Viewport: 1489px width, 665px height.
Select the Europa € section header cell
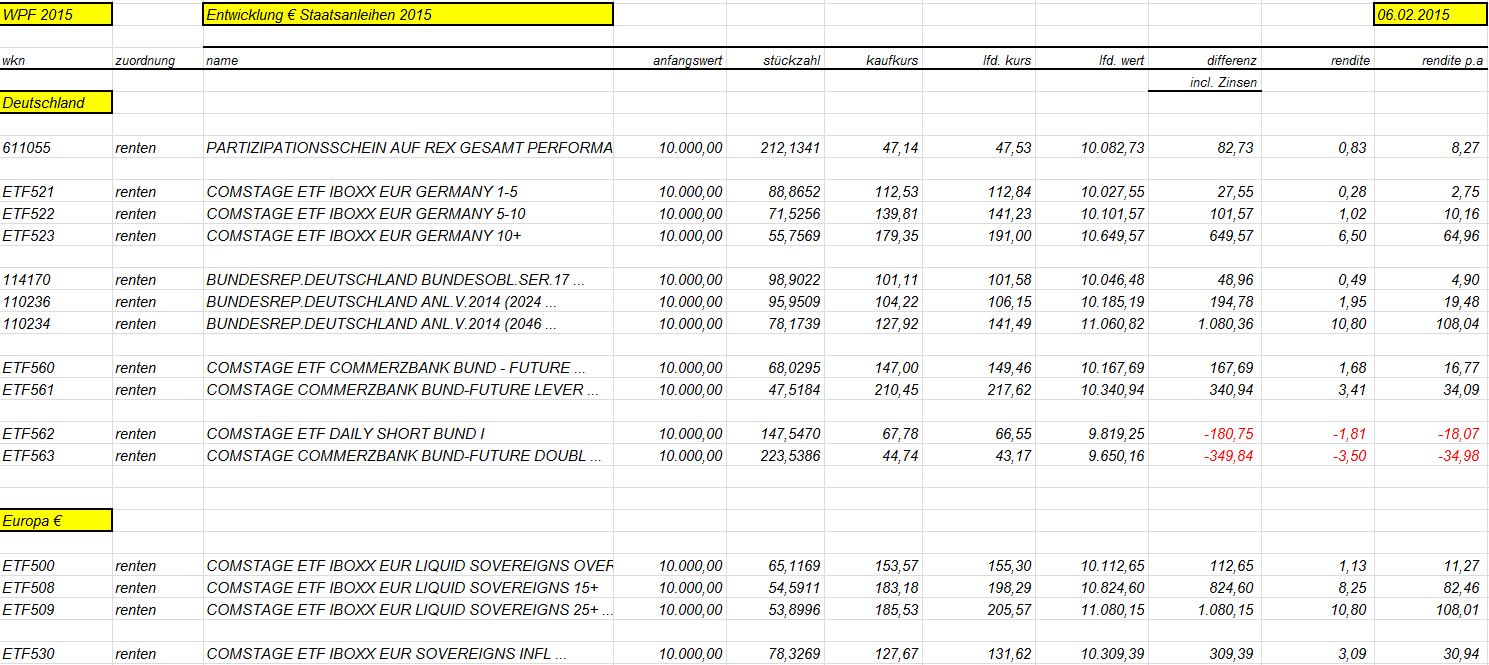(56, 520)
